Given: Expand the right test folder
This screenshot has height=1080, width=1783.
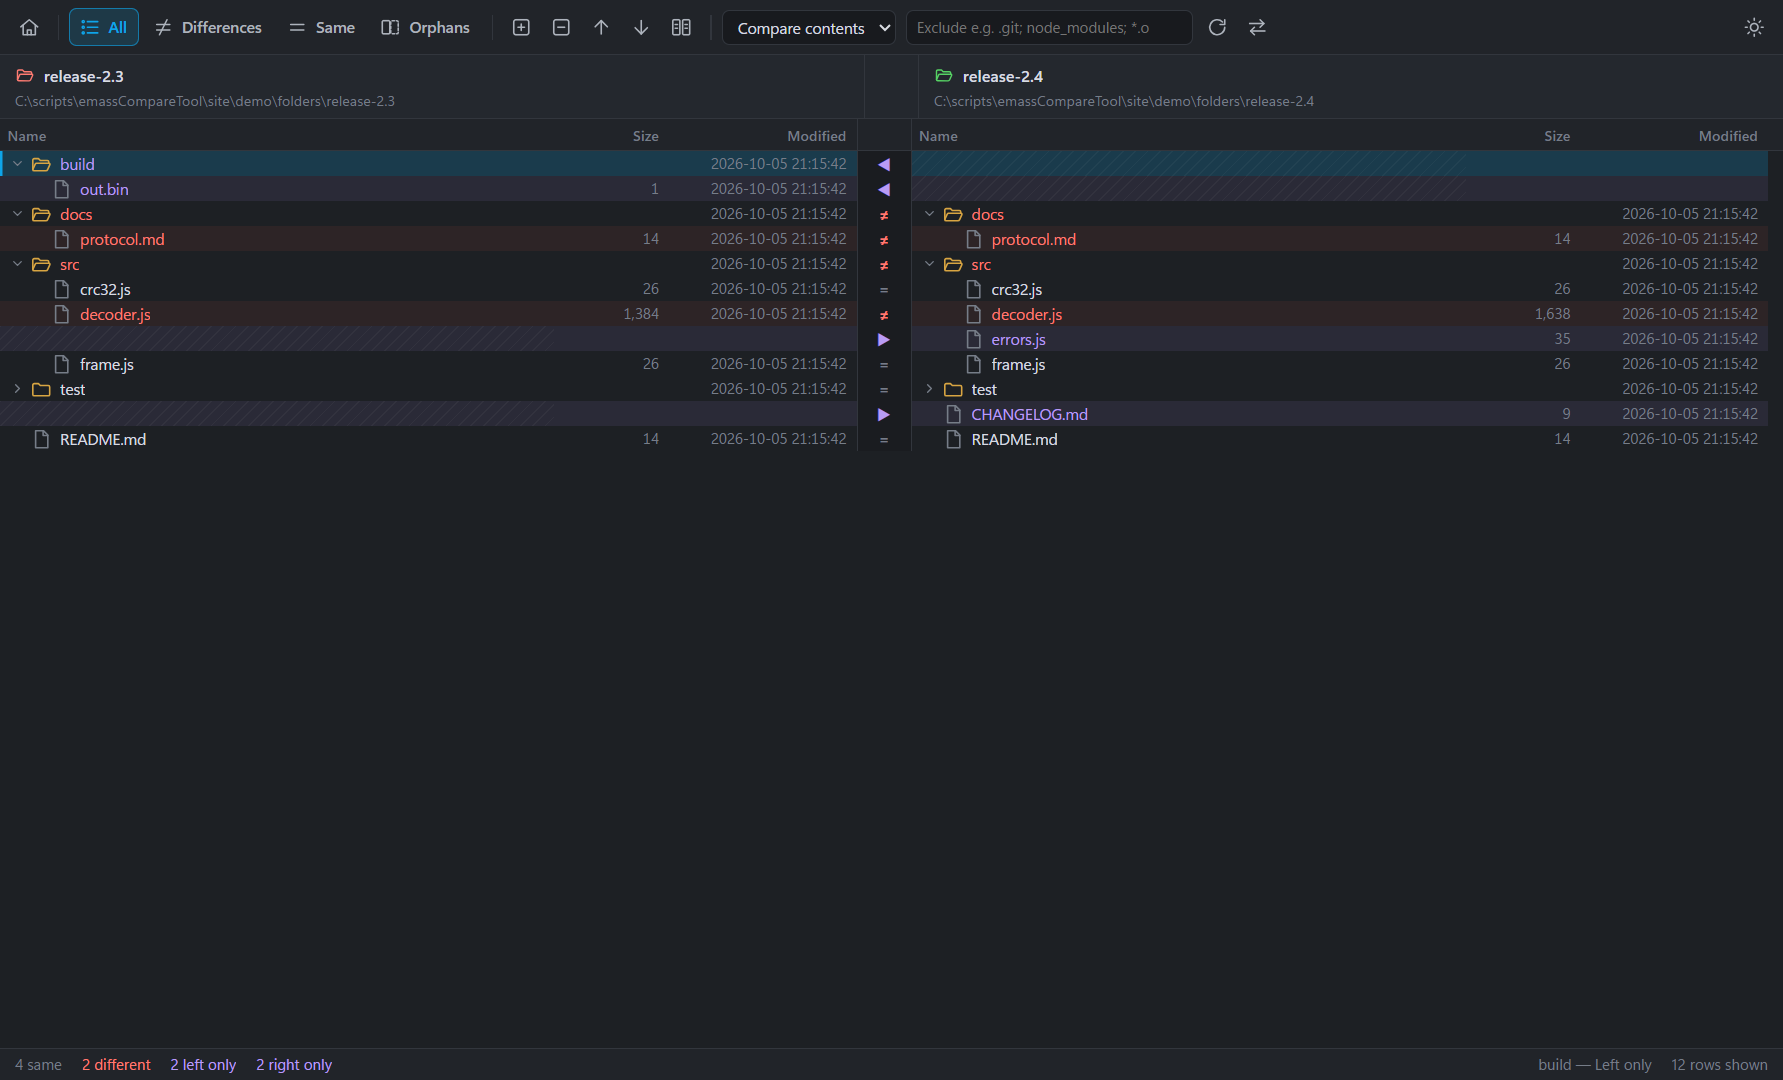Looking at the screenshot, I should (929, 389).
